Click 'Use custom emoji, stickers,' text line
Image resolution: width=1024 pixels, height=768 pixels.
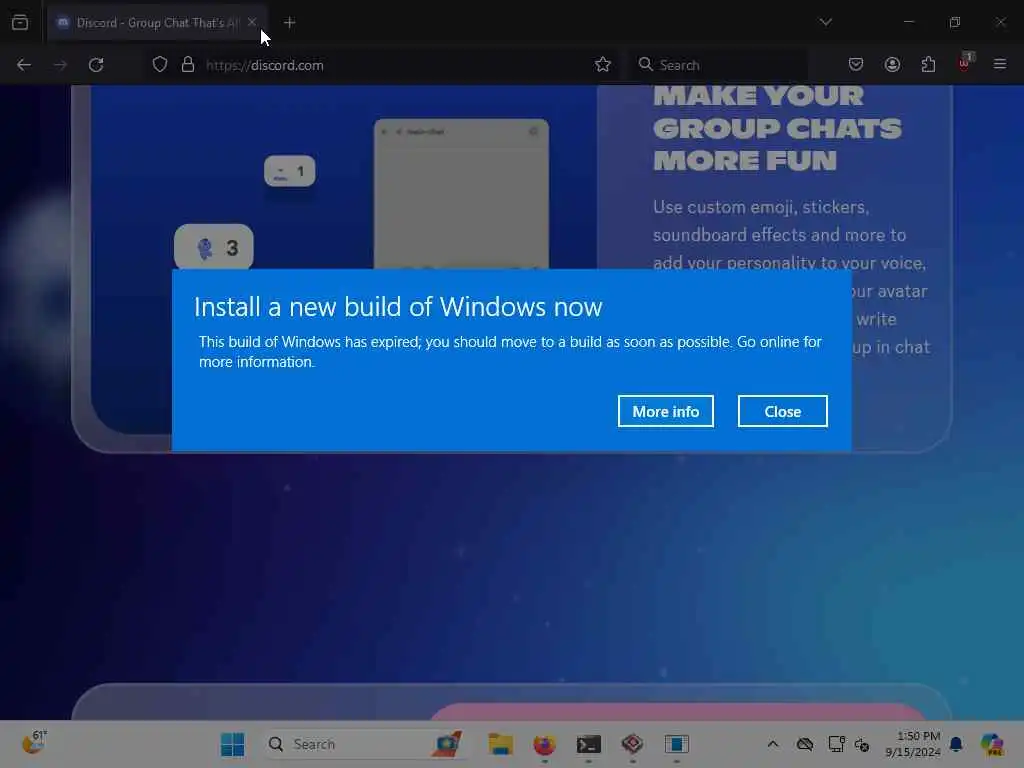(x=761, y=207)
